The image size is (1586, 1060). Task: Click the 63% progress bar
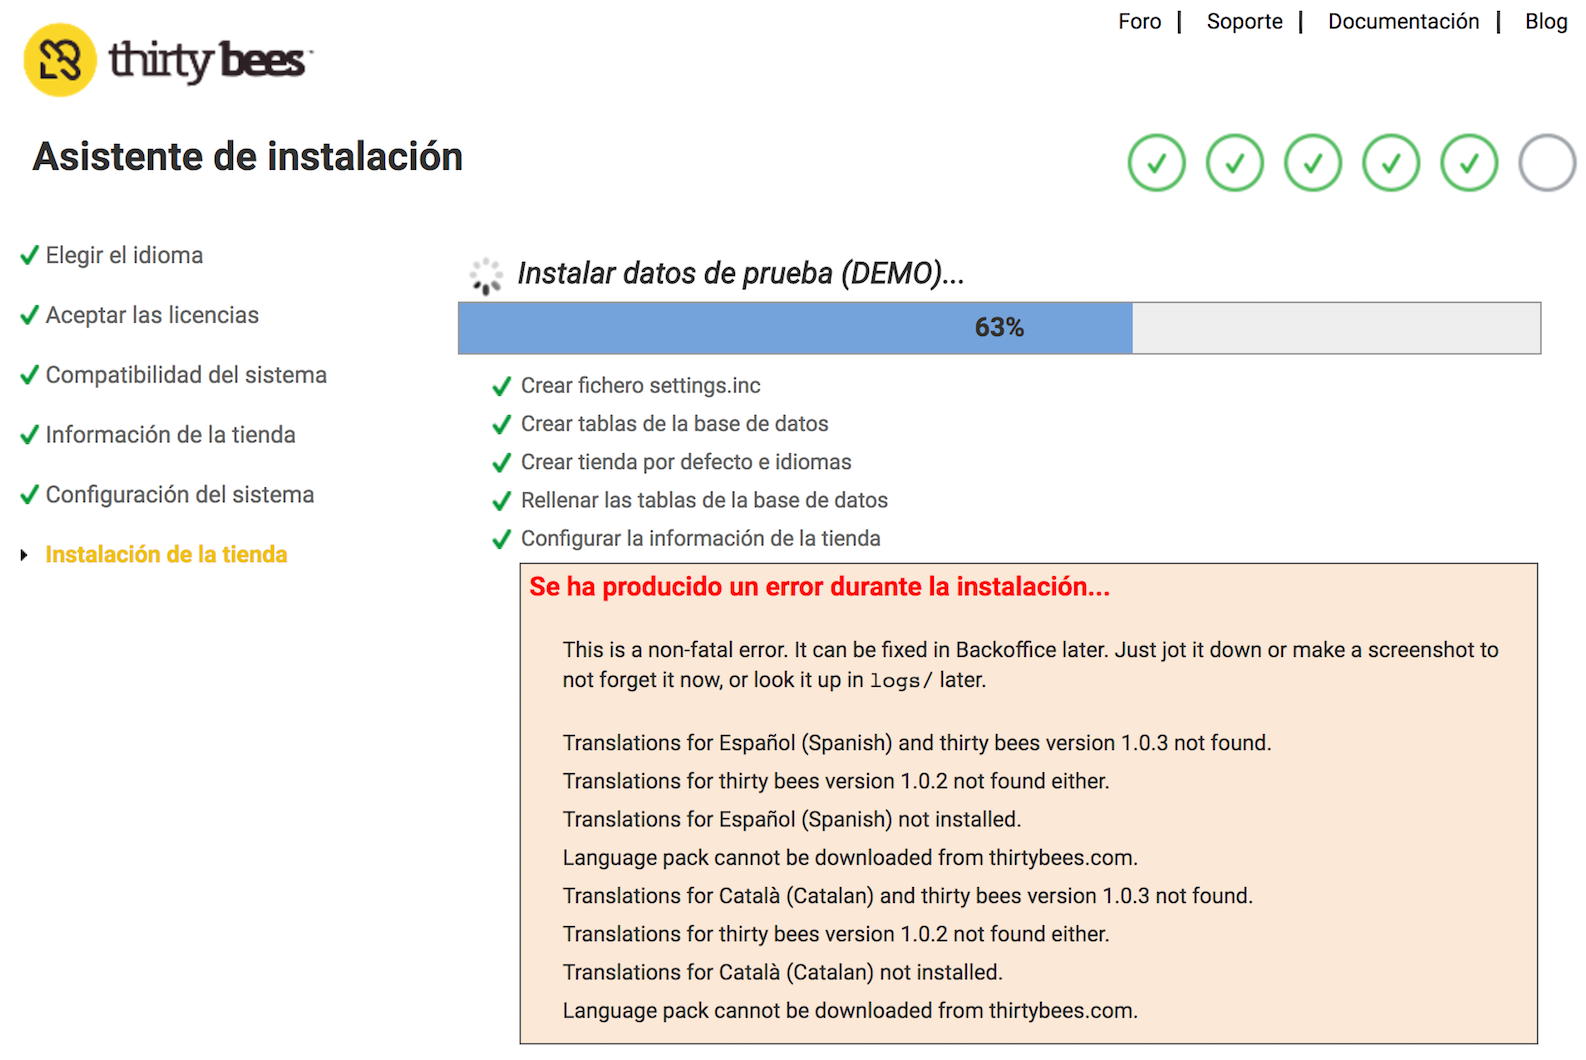click(x=999, y=328)
